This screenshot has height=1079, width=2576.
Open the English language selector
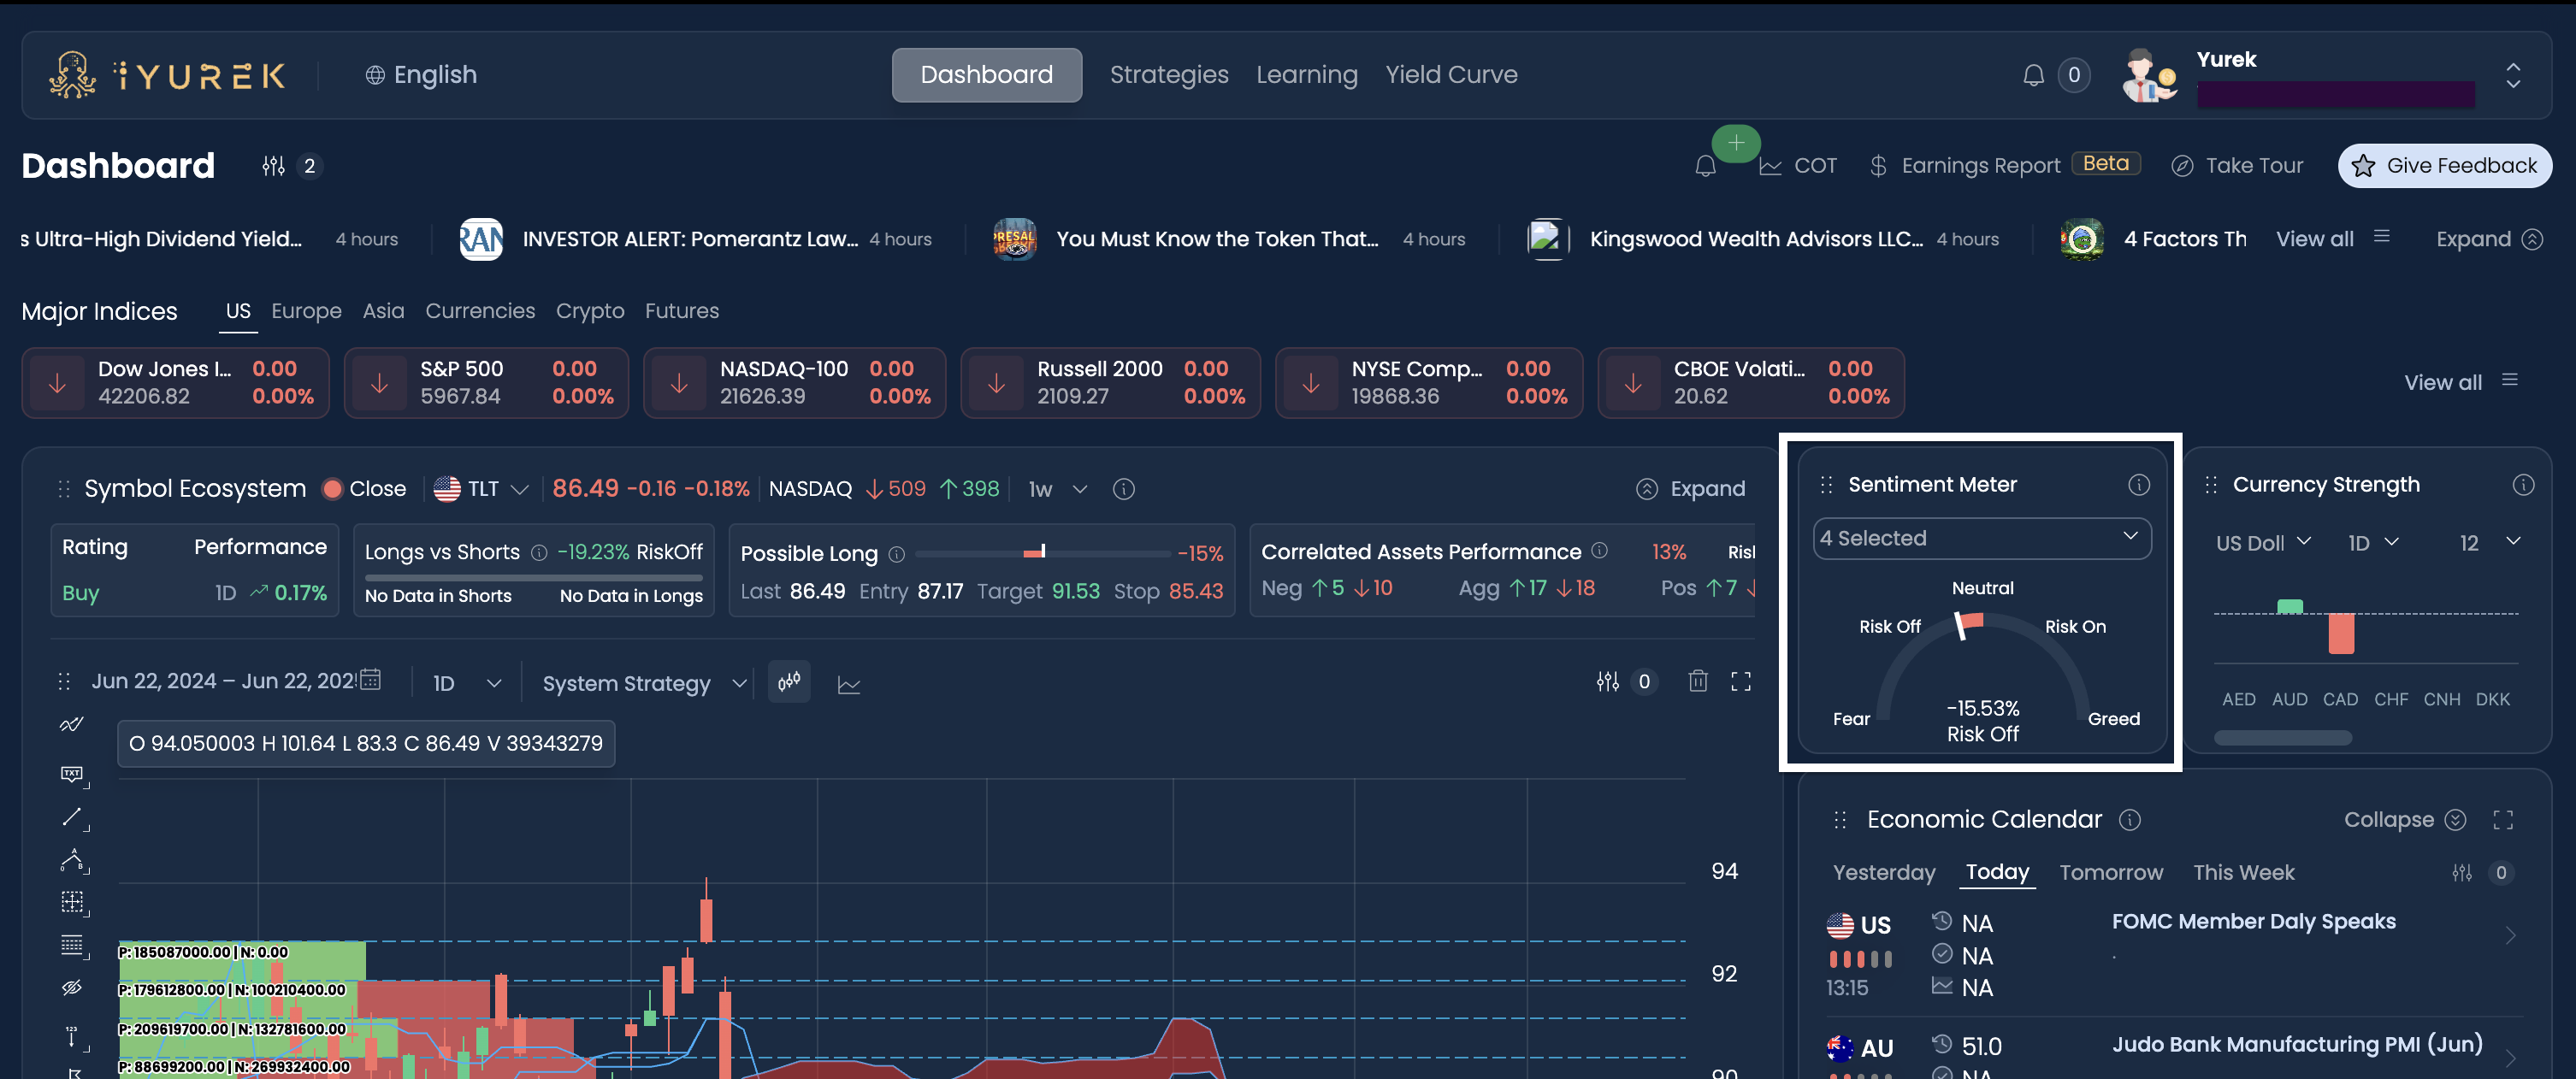421,75
